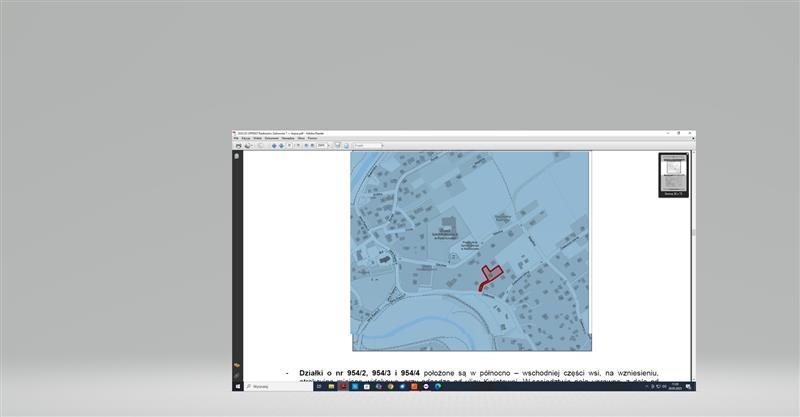
Task: Open the pages panel icon in the left sidebar
Action: [237, 156]
